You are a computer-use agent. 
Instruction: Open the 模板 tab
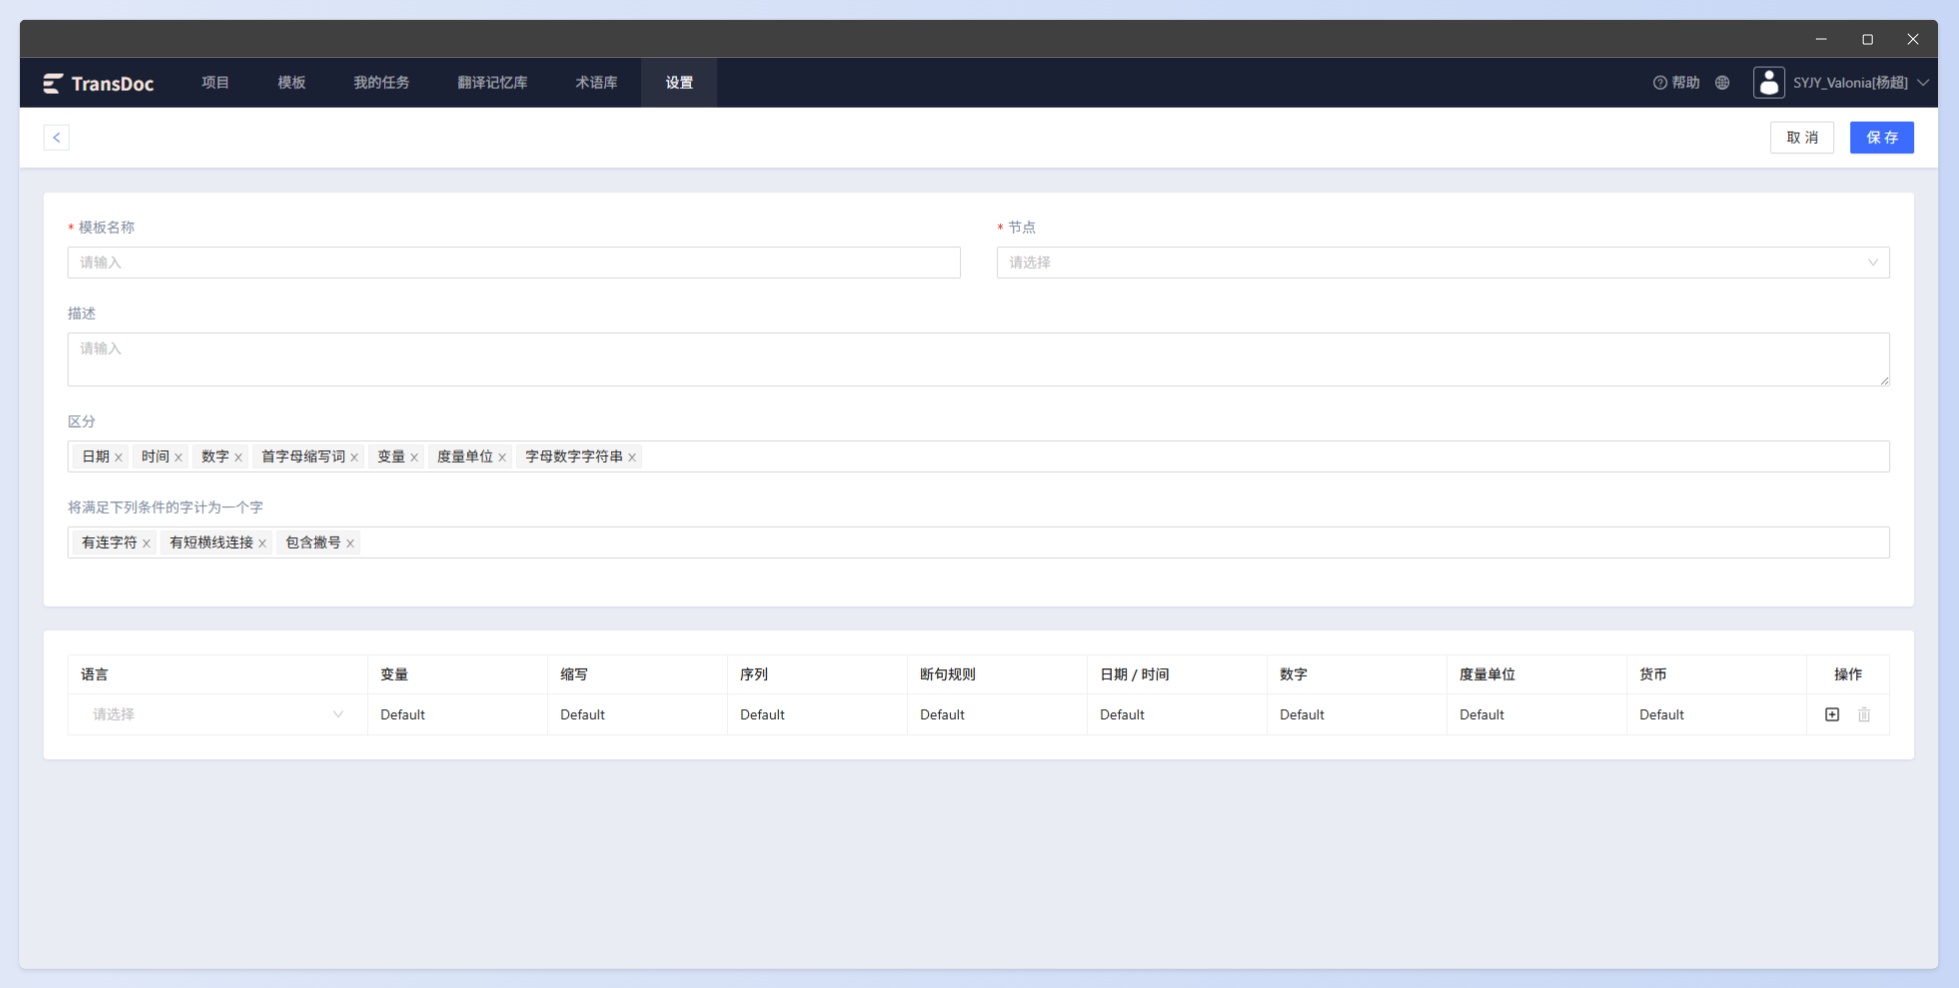pyautogui.click(x=291, y=83)
